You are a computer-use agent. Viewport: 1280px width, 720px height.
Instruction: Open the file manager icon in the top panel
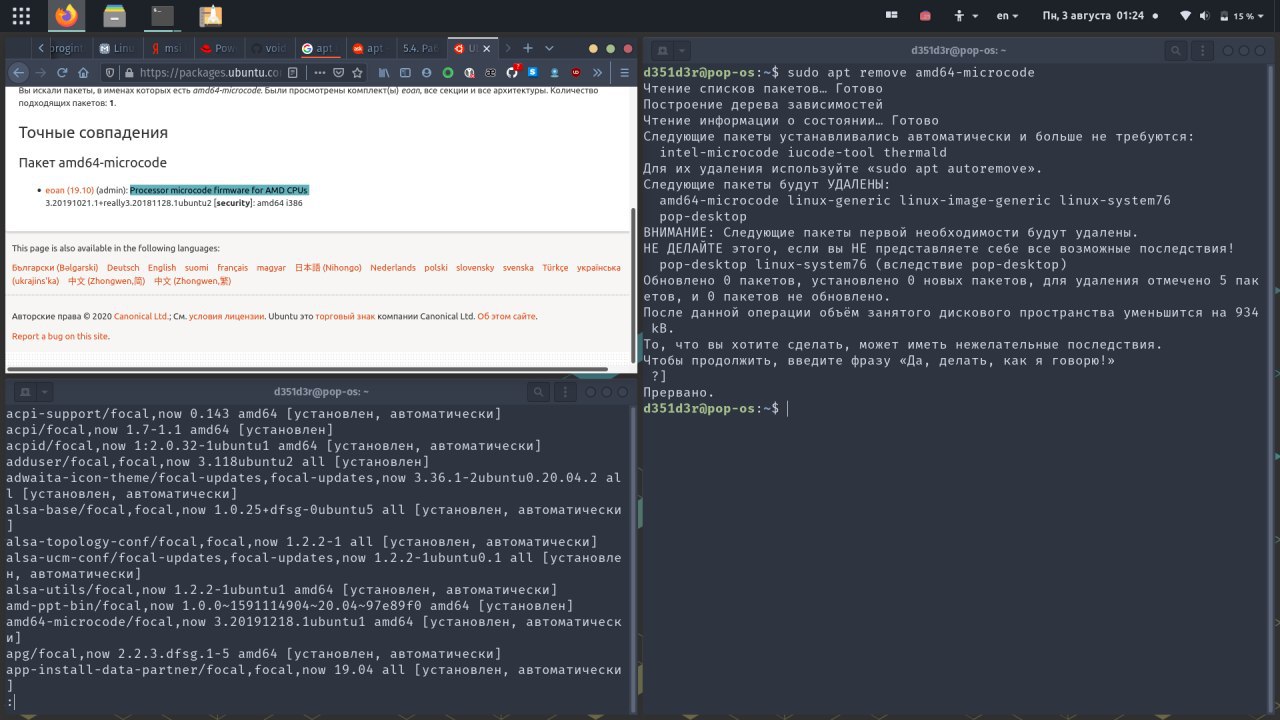click(114, 16)
